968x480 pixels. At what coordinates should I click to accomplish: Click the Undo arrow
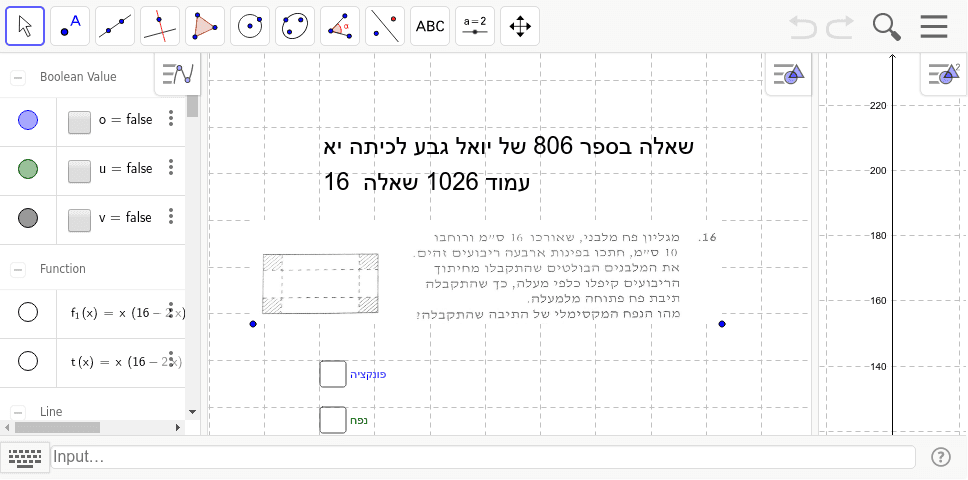click(x=803, y=27)
